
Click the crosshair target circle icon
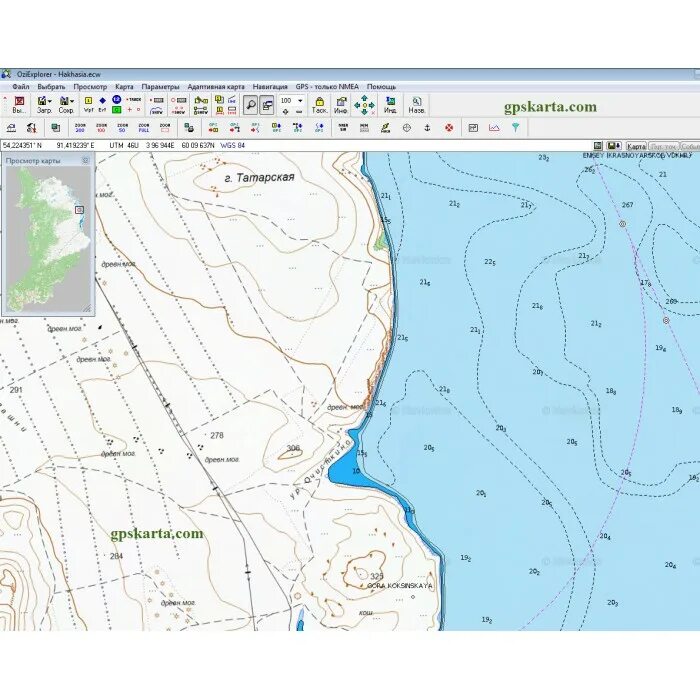(406, 128)
